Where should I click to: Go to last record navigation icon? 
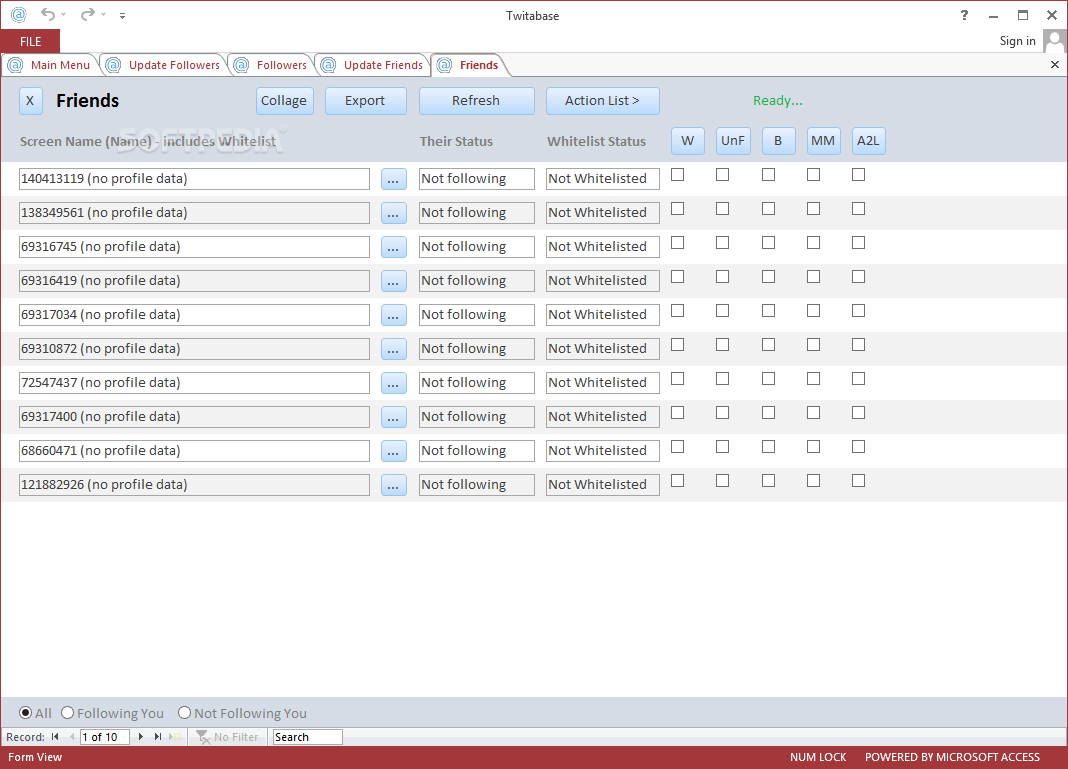pyautogui.click(x=158, y=737)
